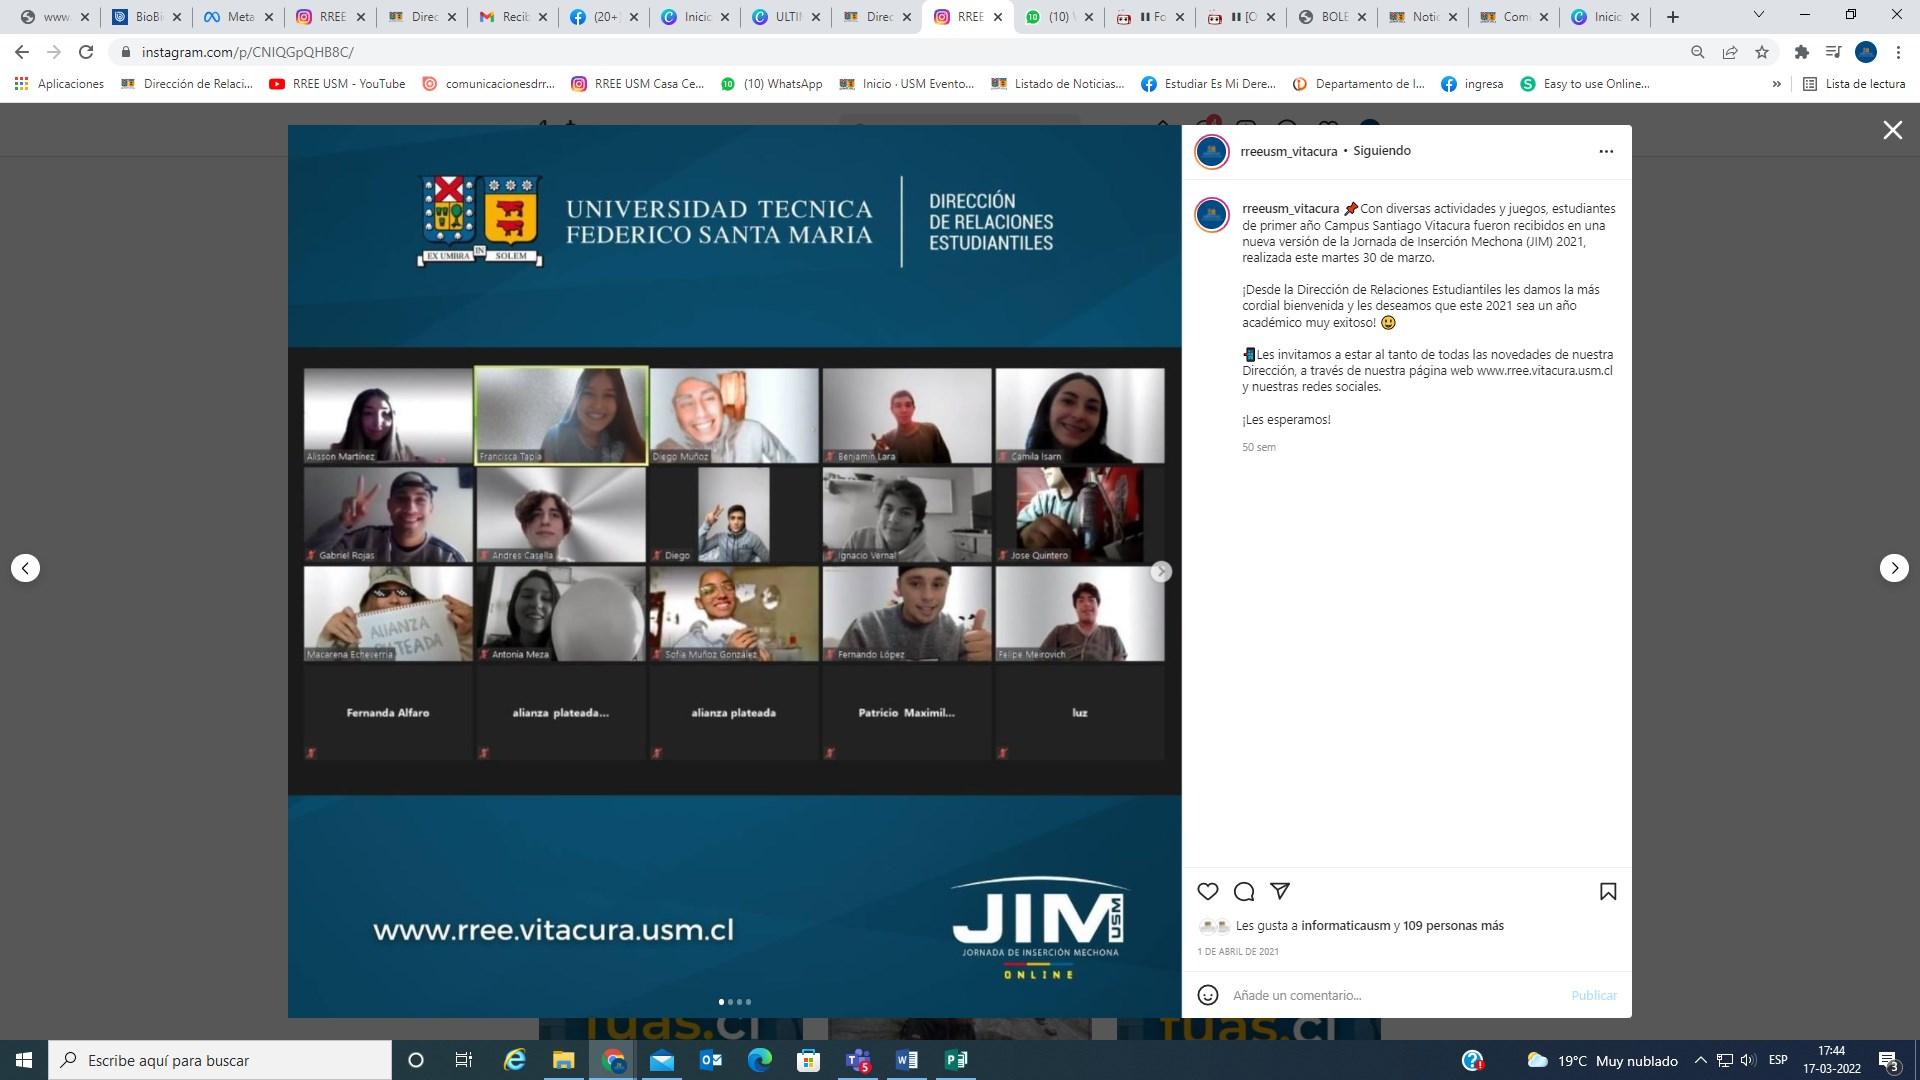Go to next post arrow
Image resolution: width=1920 pixels, height=1080 pixels.
point(1894,568)
